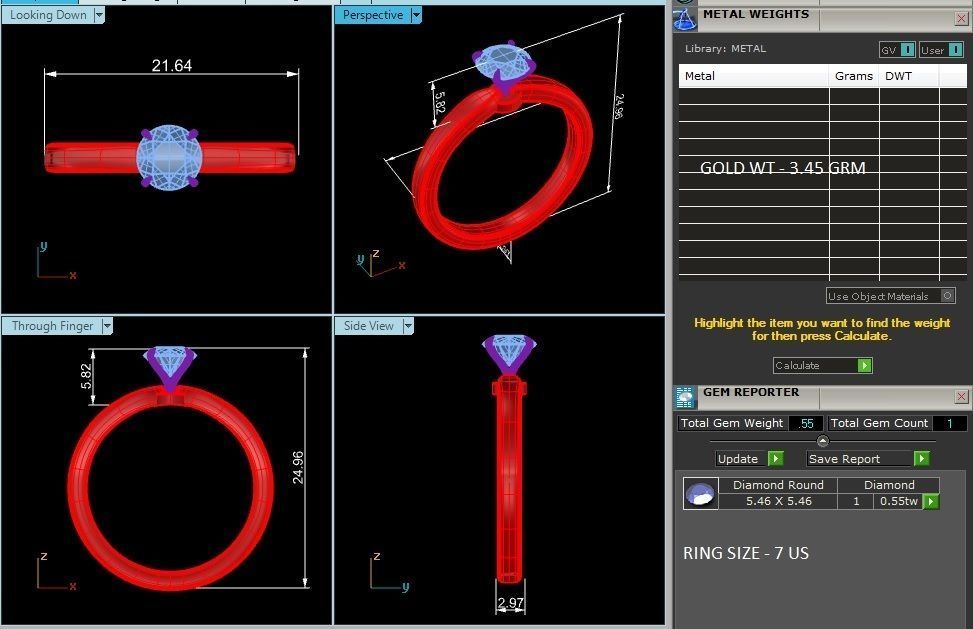Click the XY axis icon in Looking Down view
The width and height of the screenshot is (973, 629).
56,261
